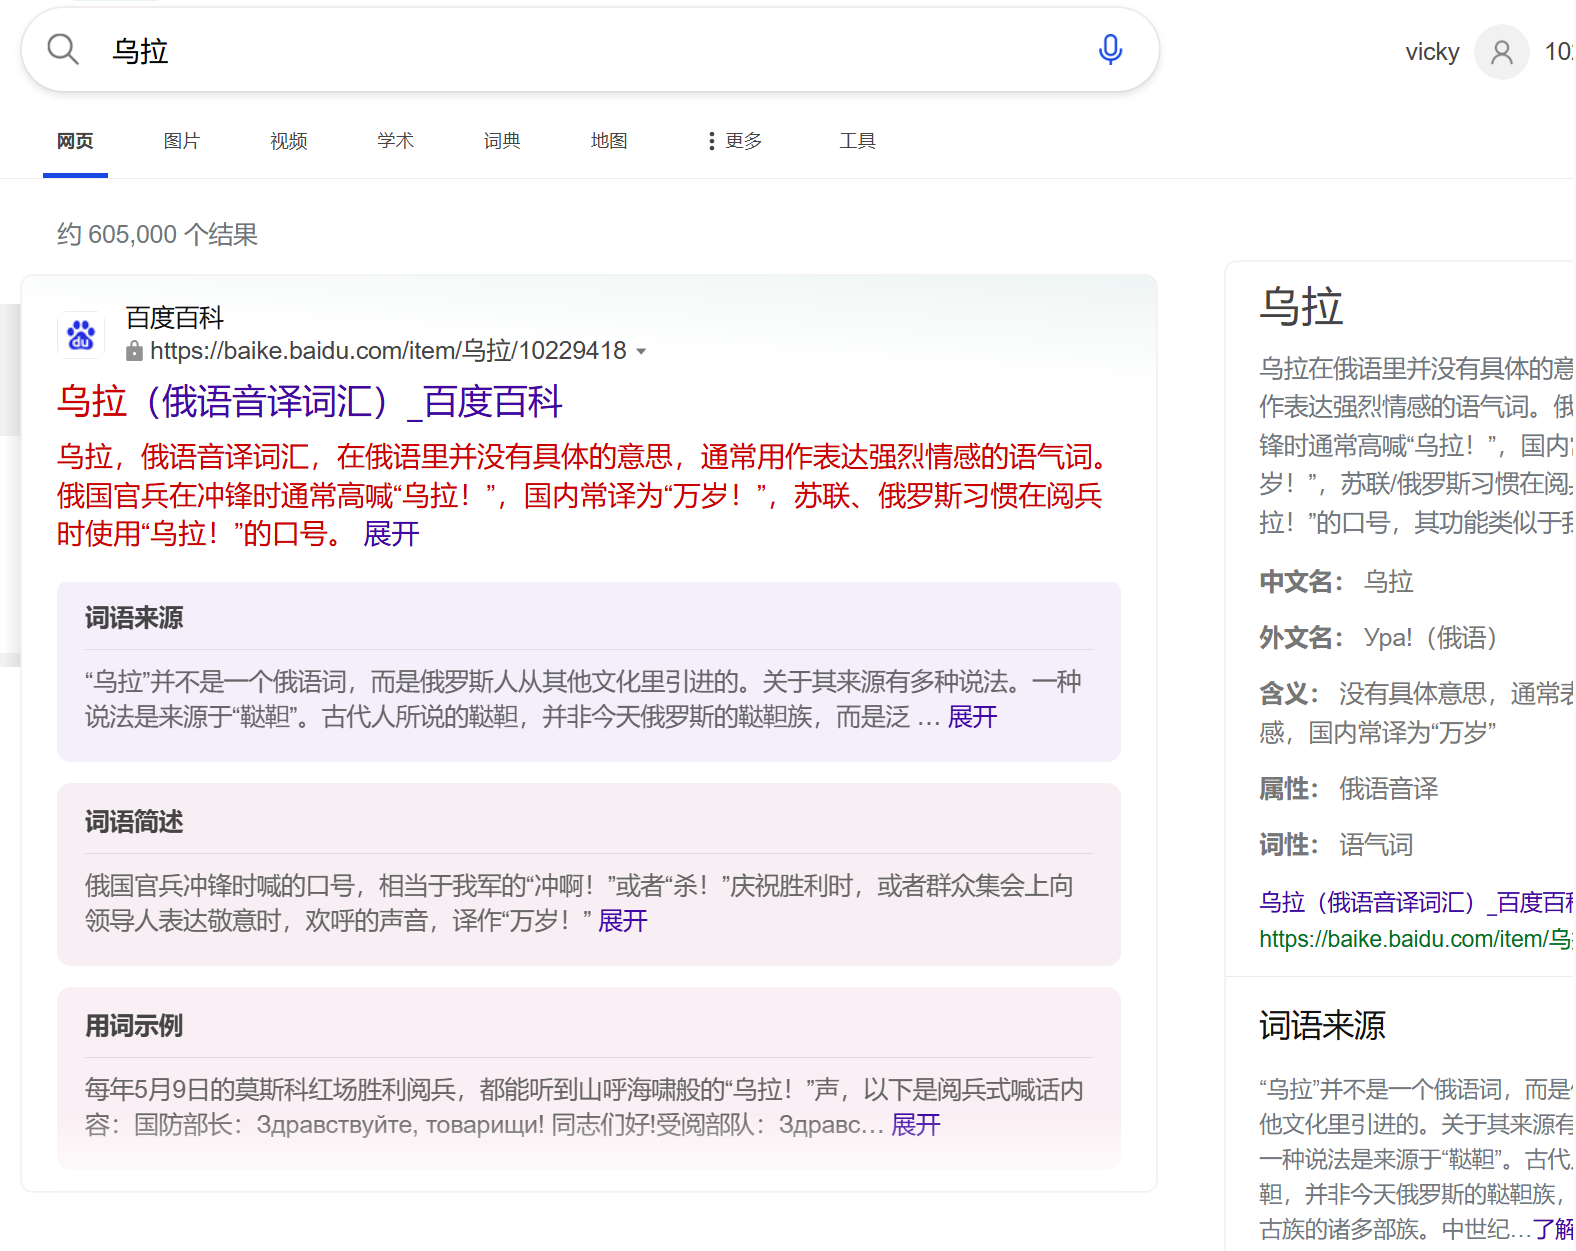Click the 词语来源 card heading

(134, 618)
